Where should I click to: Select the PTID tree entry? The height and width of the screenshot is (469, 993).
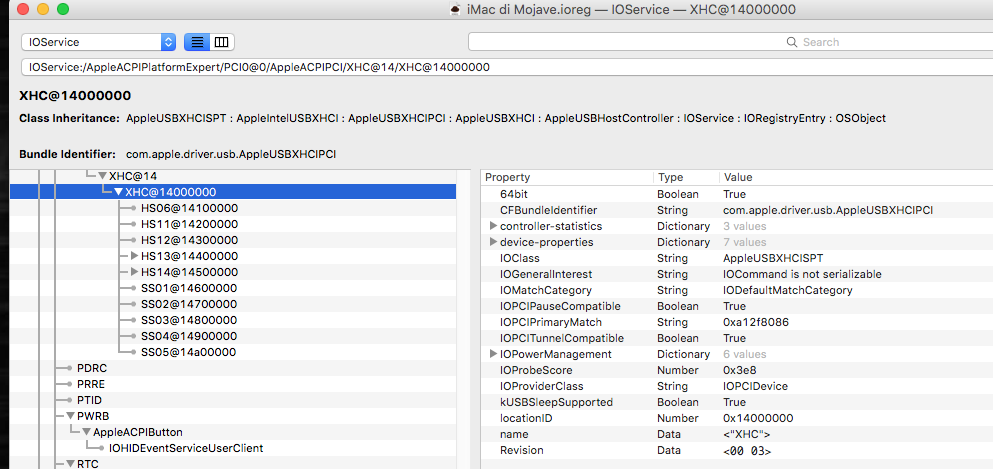tap(89, 400)
